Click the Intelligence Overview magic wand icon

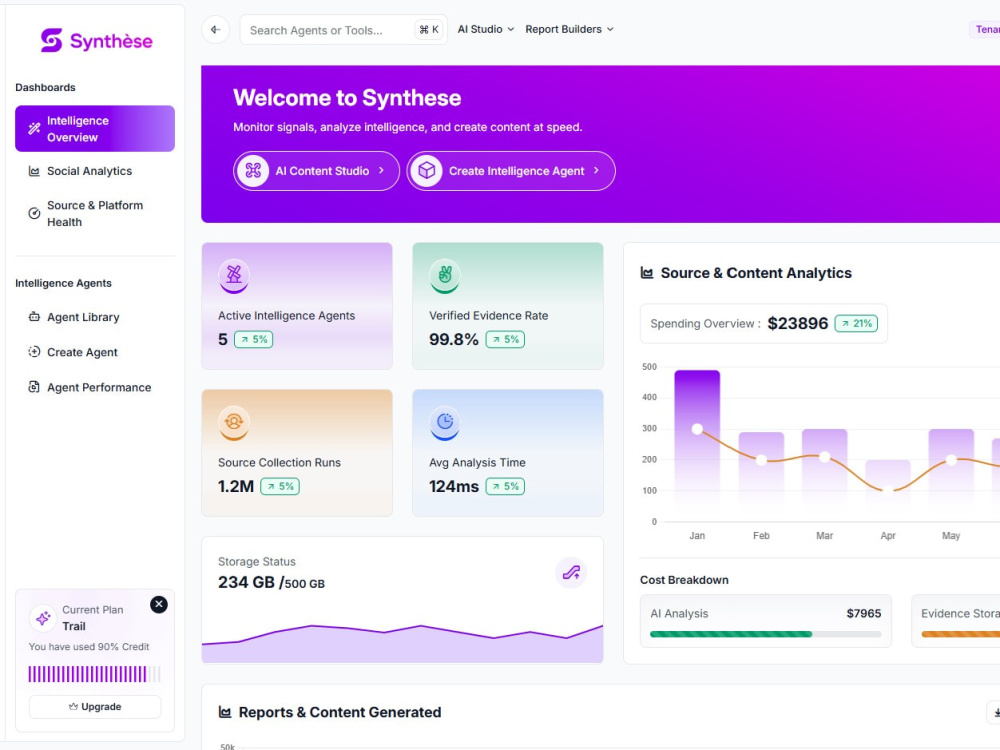pyautogui.click(x=34, y=129)
